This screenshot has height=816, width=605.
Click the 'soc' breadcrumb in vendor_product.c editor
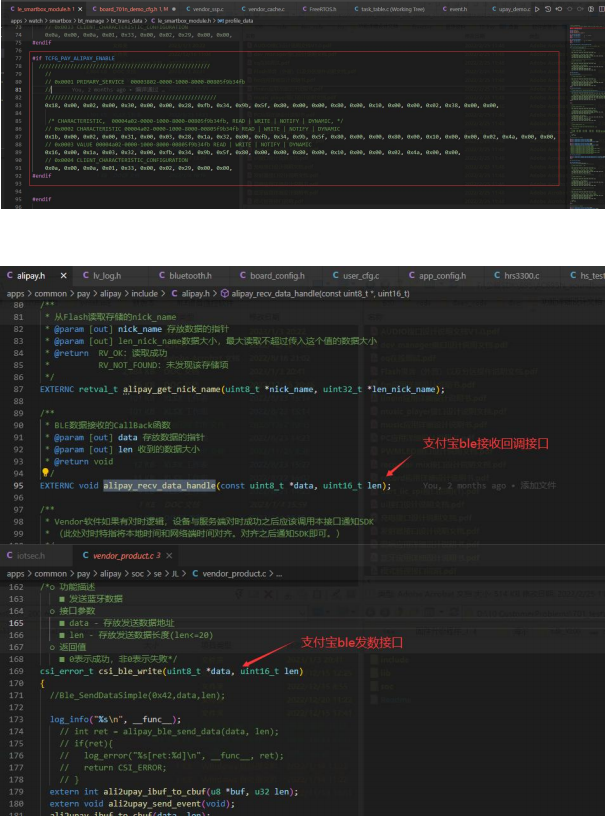click(x=137, y=573)
